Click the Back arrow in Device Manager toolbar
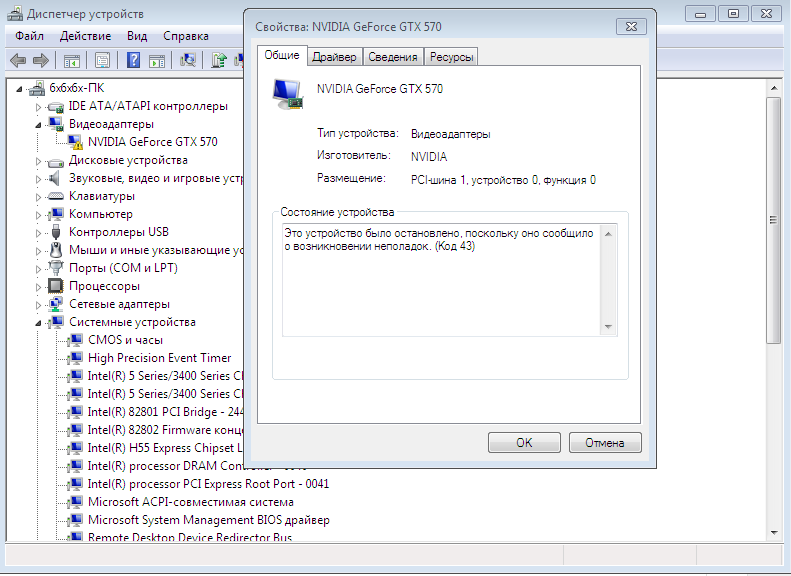The width and height of the screenshot is (791, 576). (18, 61)
